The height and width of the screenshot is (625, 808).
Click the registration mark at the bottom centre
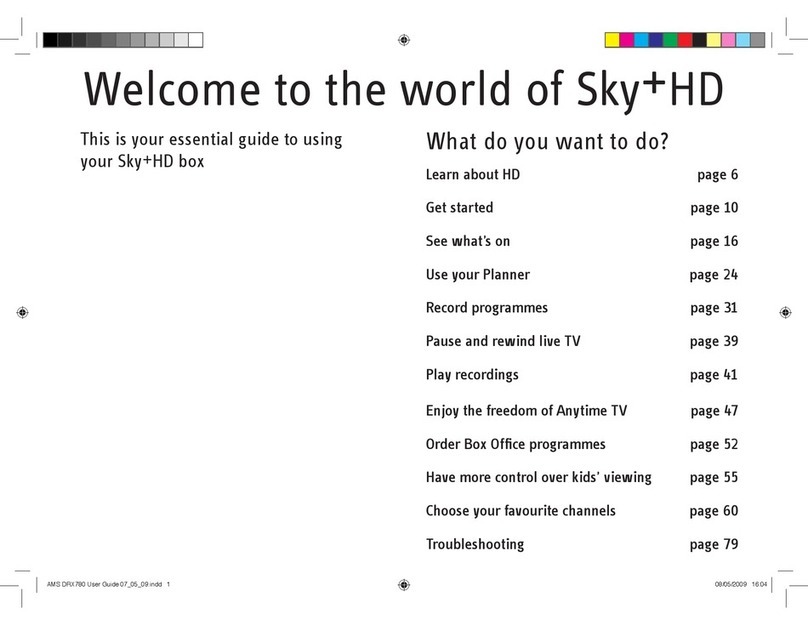(x=404, y=584)
